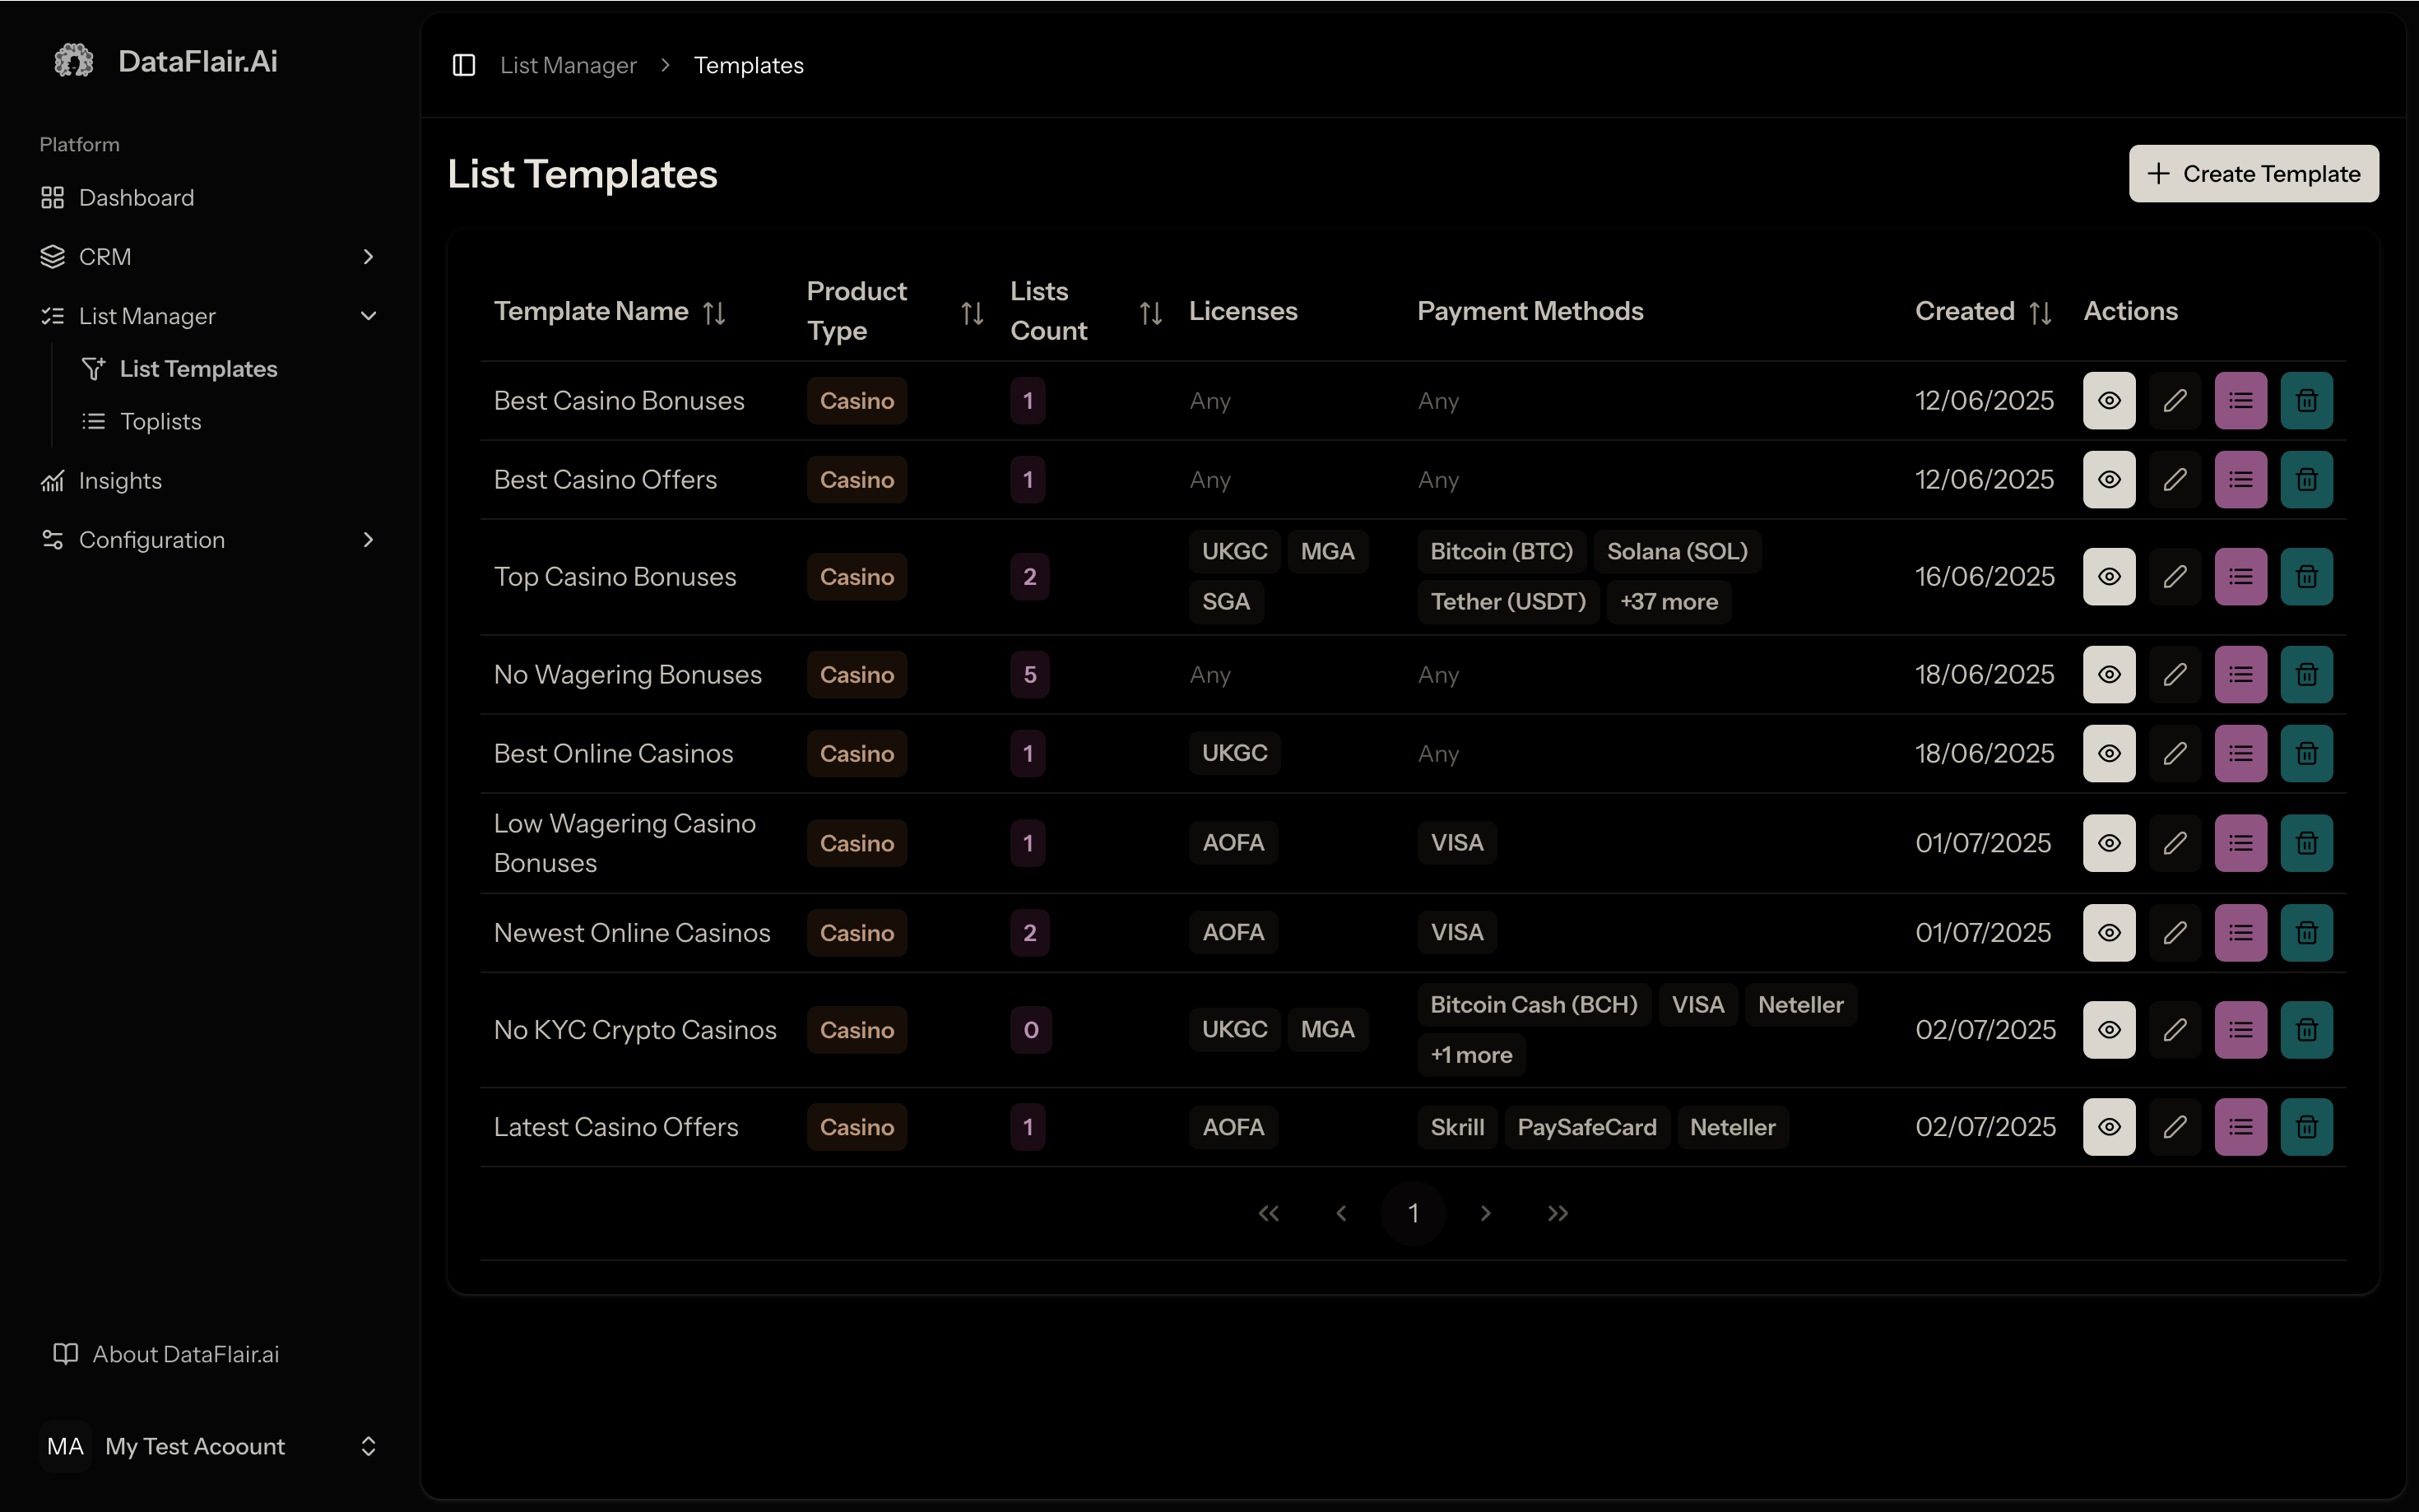2419x1512 pixels.
Task: Click the pencil icon for Newest Online Casinos
Action: point(2174,933)
